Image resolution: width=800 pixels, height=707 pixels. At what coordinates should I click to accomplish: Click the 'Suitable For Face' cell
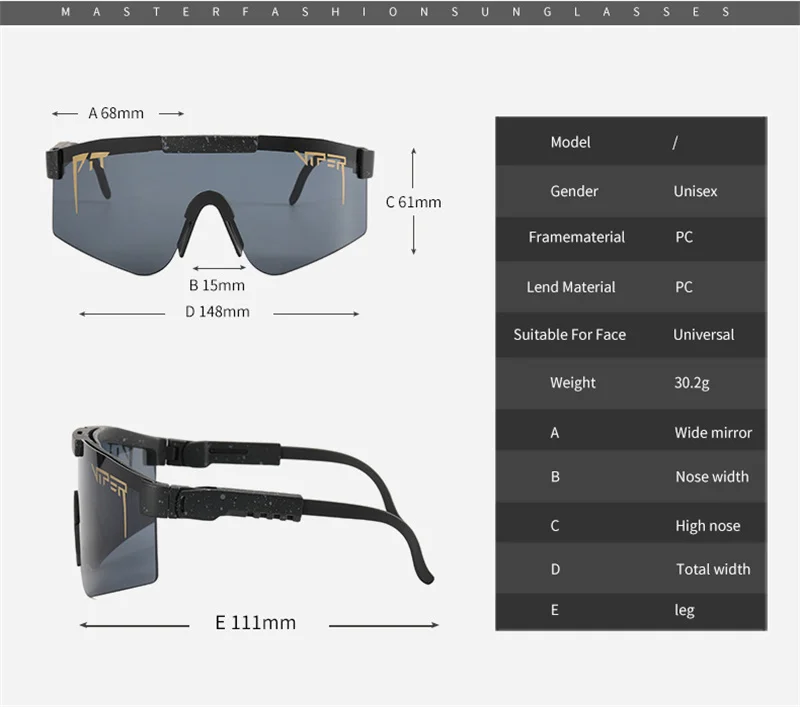coord(569,335)
